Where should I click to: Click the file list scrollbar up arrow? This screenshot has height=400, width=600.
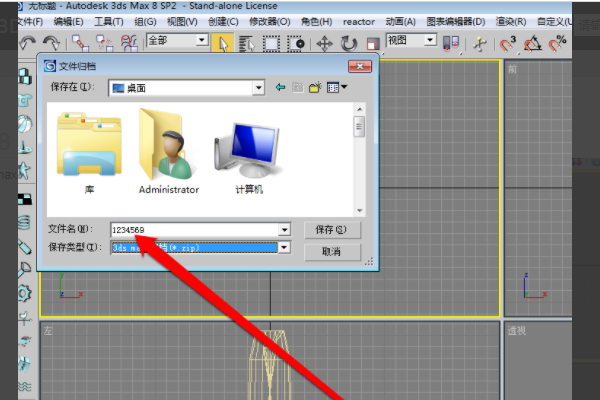tap(359, 109)
